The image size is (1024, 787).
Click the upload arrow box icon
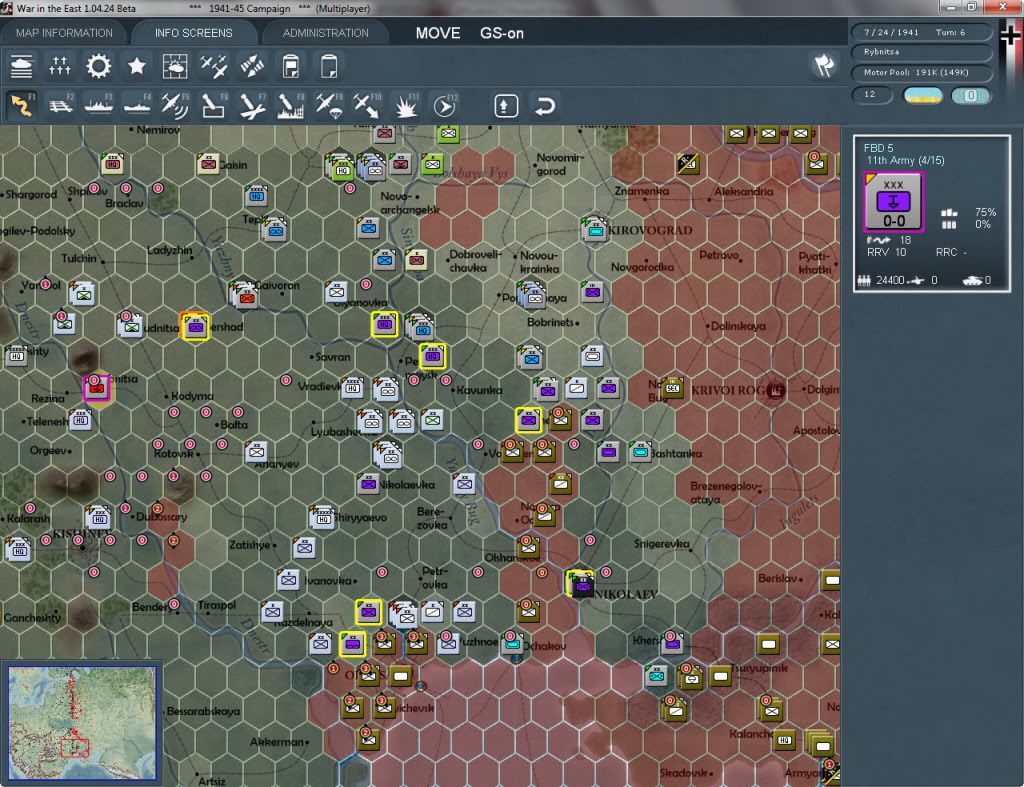point(506,106)
